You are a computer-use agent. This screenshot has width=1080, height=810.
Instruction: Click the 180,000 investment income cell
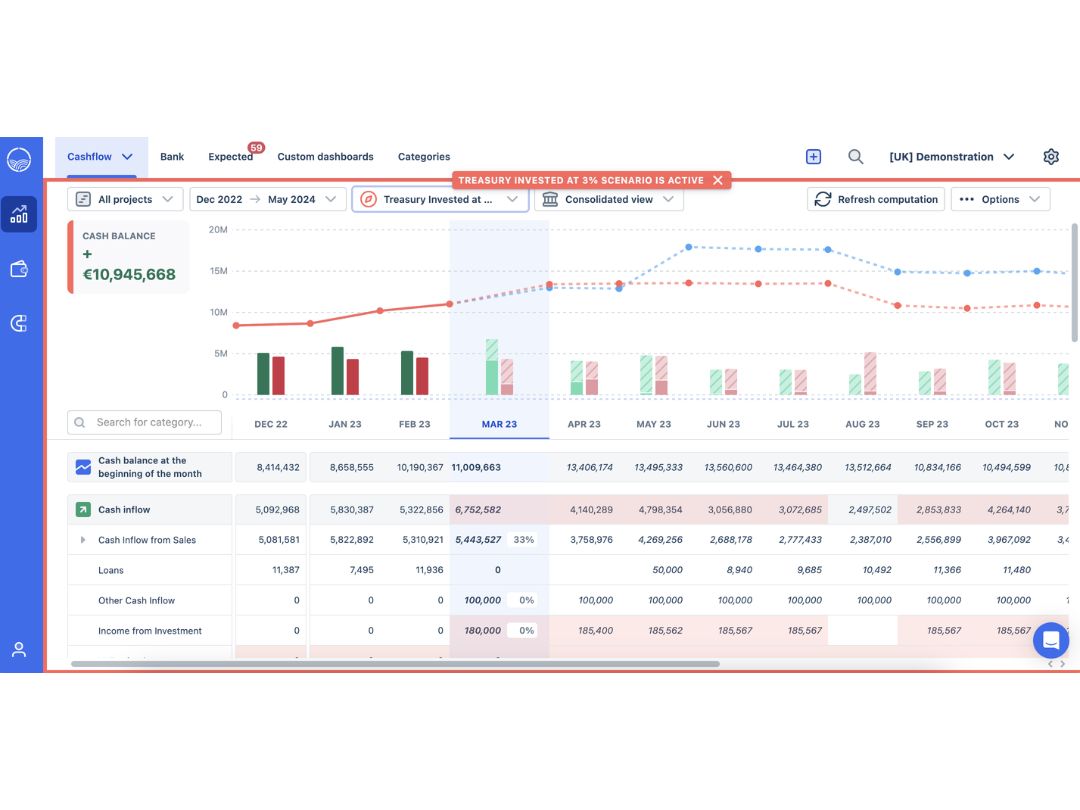(482, 631)
